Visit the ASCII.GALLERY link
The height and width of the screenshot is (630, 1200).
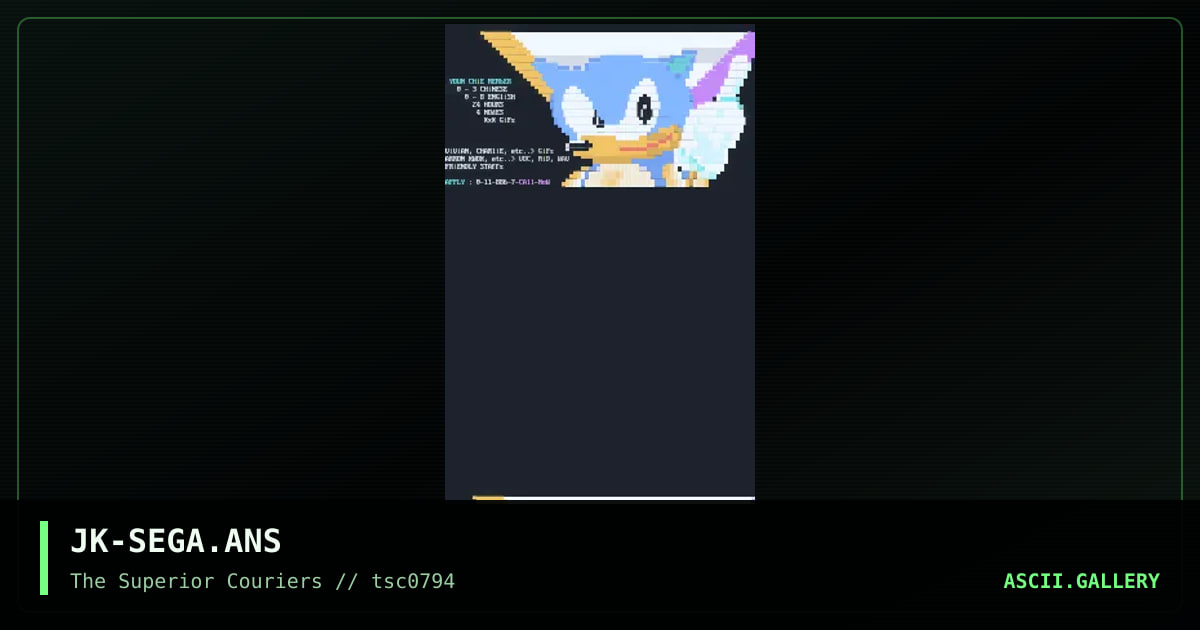tap(1081, 581)
